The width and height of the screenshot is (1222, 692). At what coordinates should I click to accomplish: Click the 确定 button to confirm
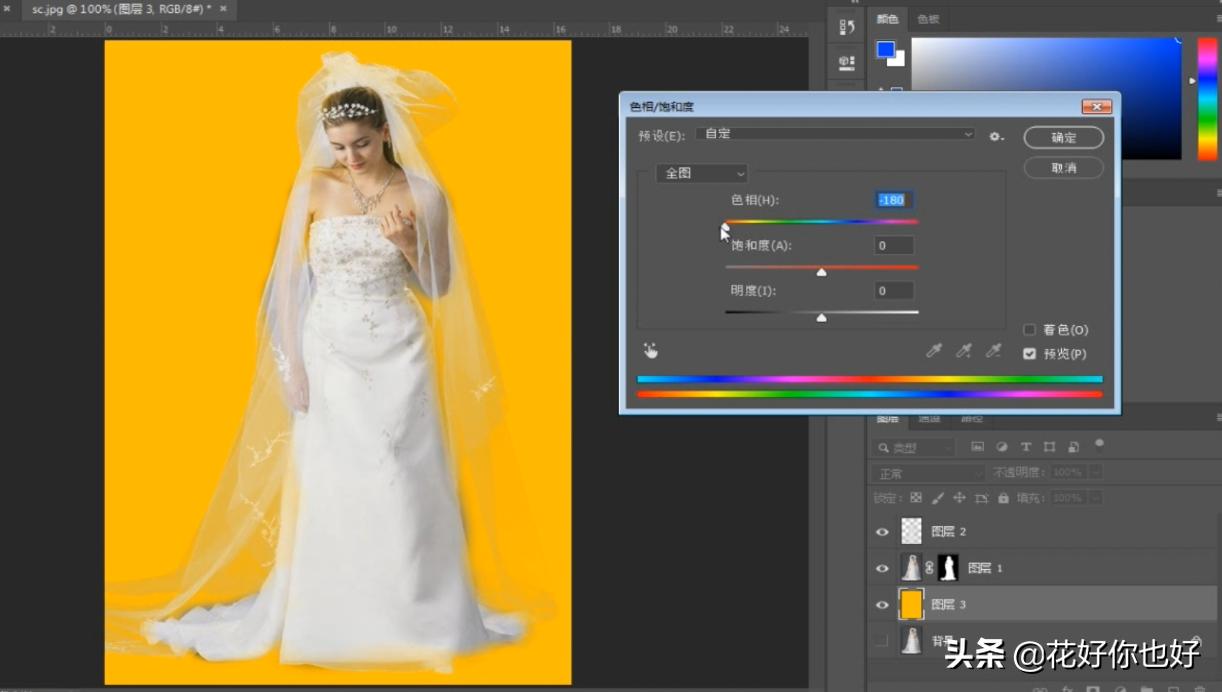[1063, 138]
